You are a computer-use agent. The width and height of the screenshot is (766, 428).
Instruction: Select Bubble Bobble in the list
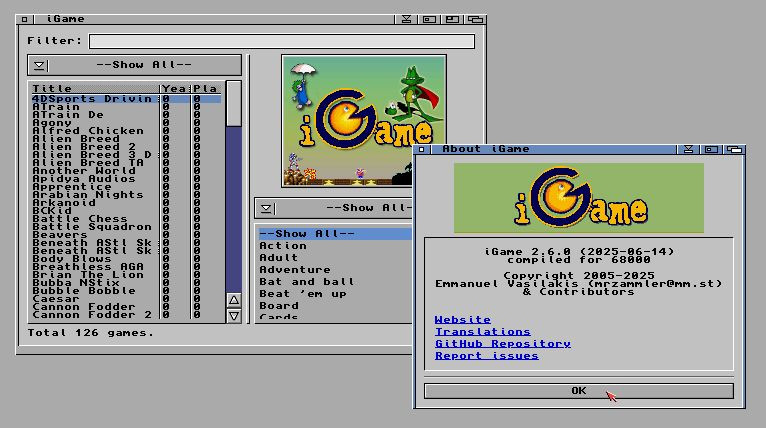pos(126,291)
